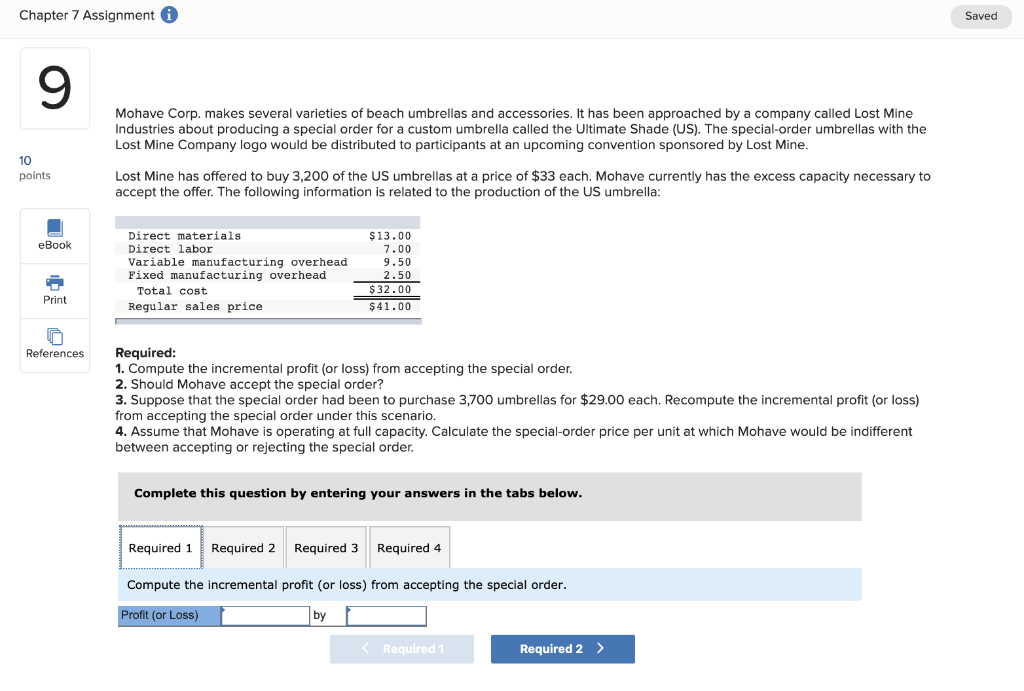Click Variable manufacturing overhead label
Screen dimensions: 1024x691
coord(238,262)
